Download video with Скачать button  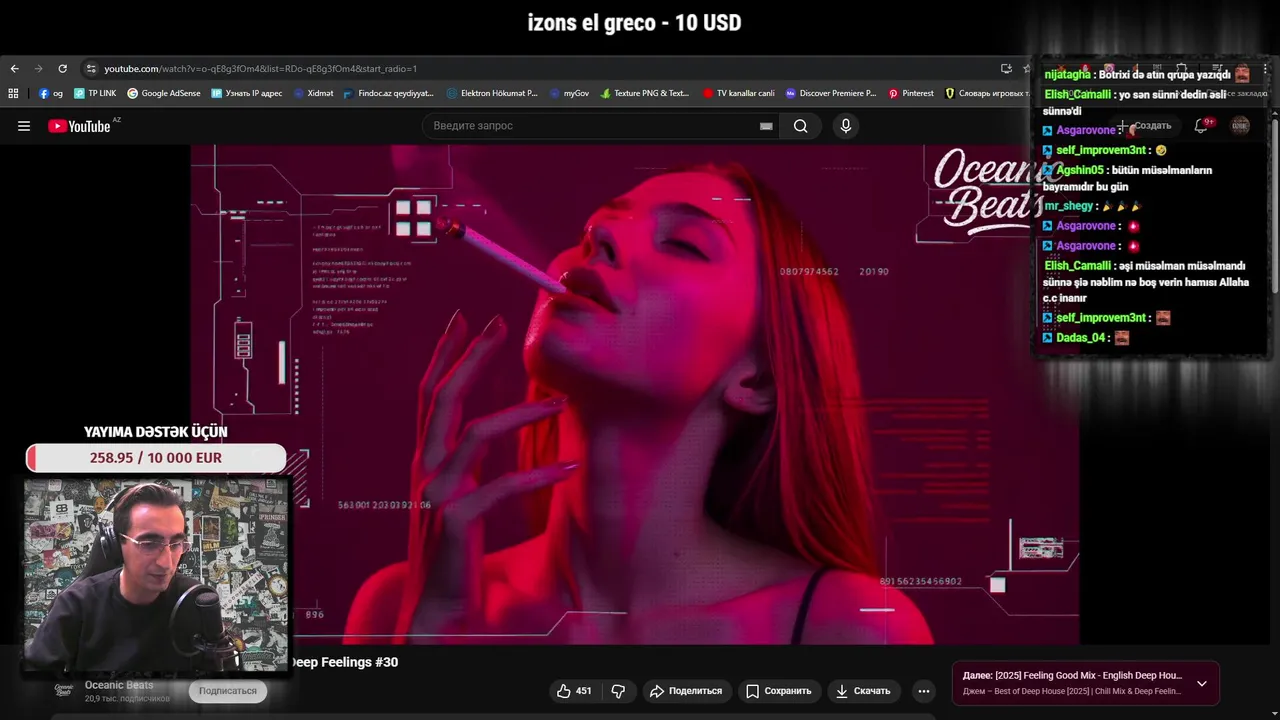[x=863, y=691]
